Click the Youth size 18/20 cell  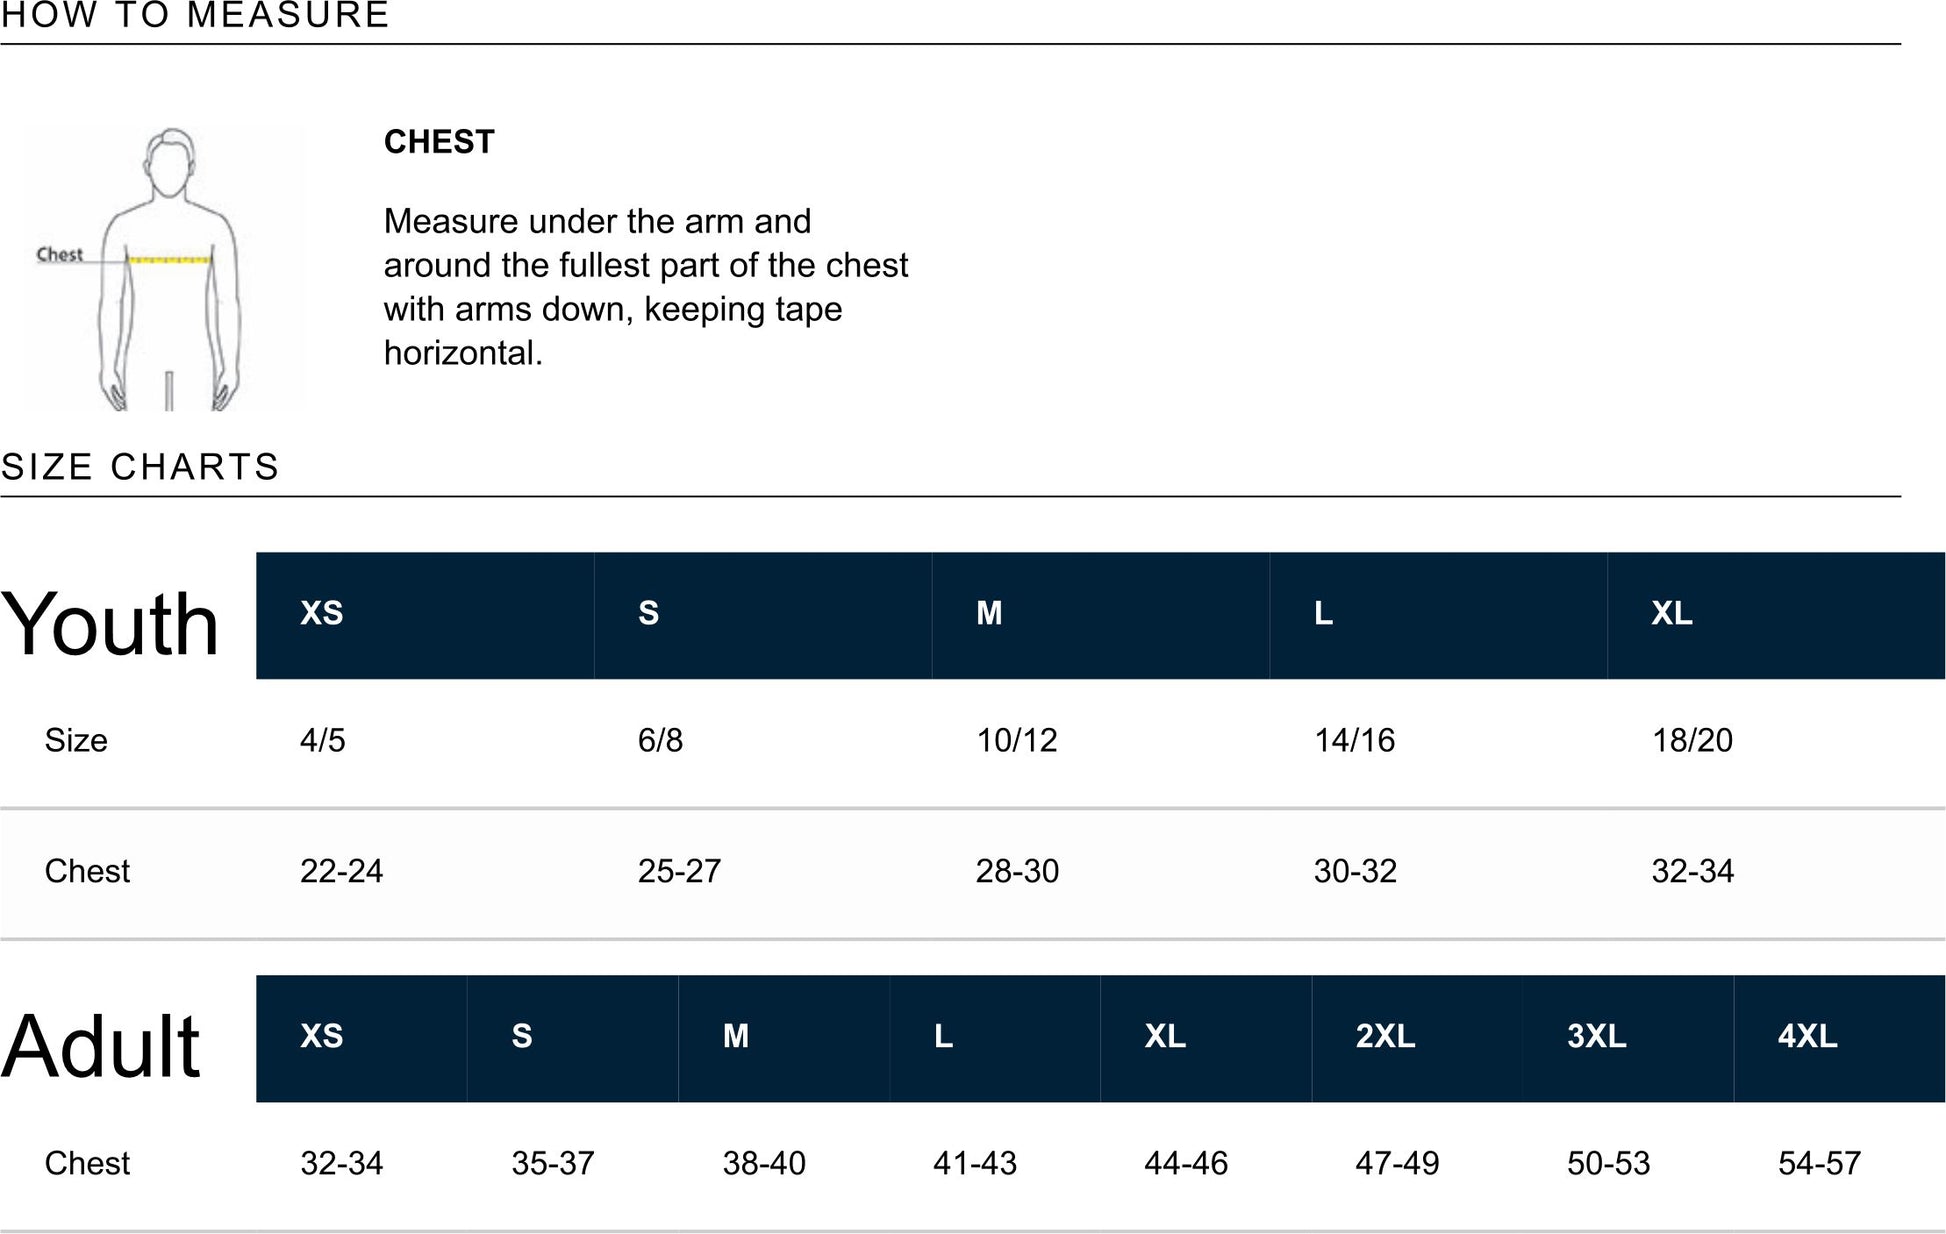pos(1692,740)
